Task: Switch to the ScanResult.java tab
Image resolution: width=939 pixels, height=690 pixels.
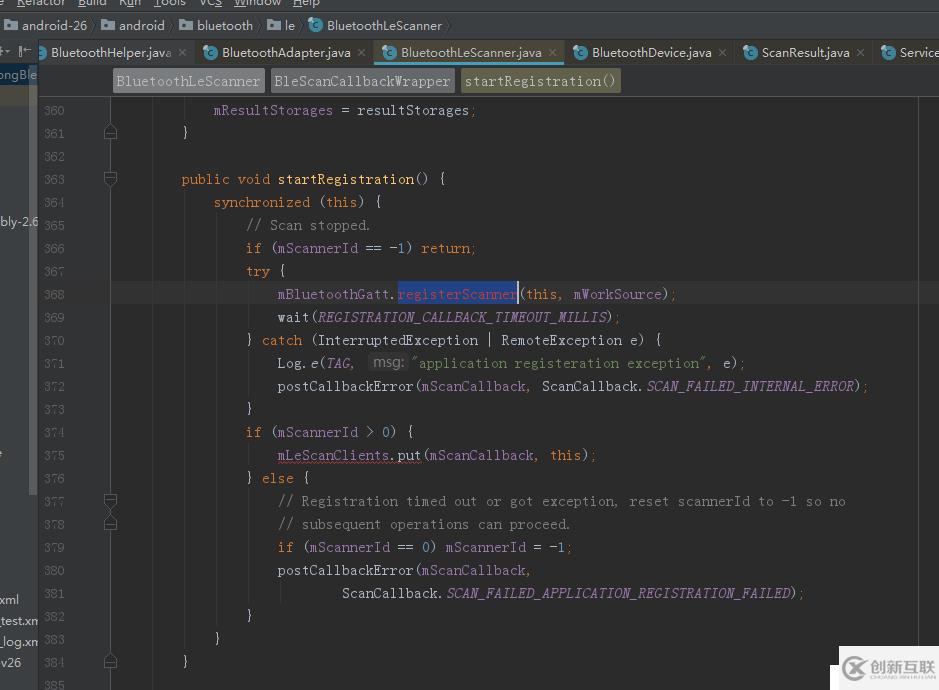Action: [x=805, y=53]
